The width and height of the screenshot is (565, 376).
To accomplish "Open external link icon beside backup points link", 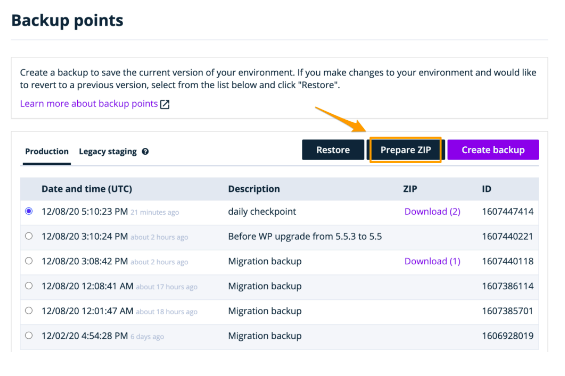I will [x=165, y=104].
